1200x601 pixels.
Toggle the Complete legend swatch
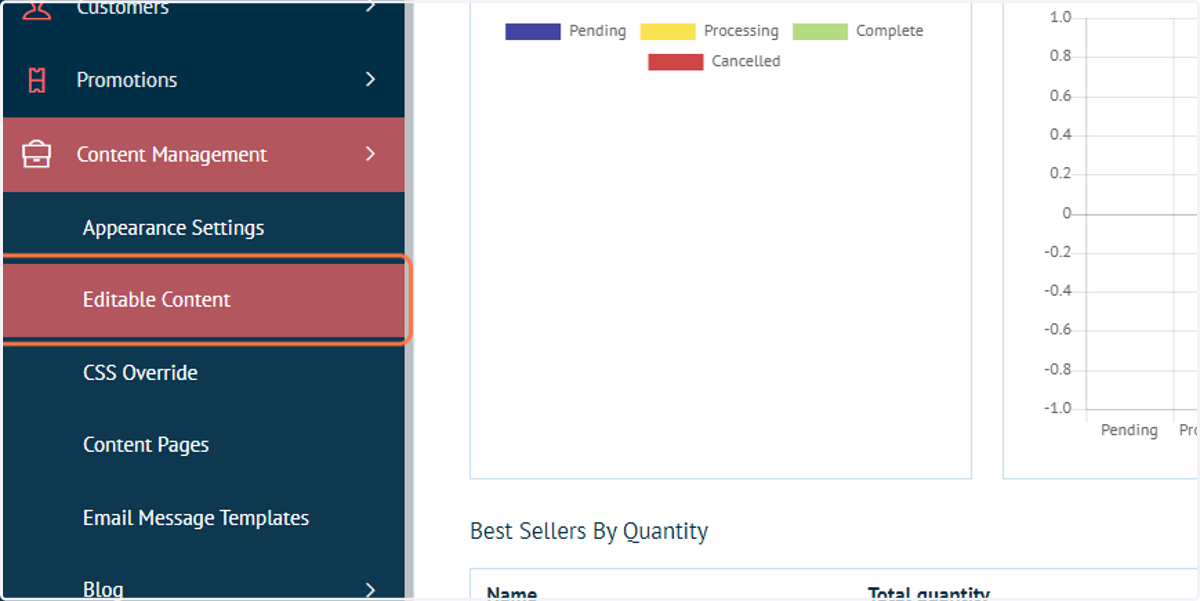click(x=820, y=31)
